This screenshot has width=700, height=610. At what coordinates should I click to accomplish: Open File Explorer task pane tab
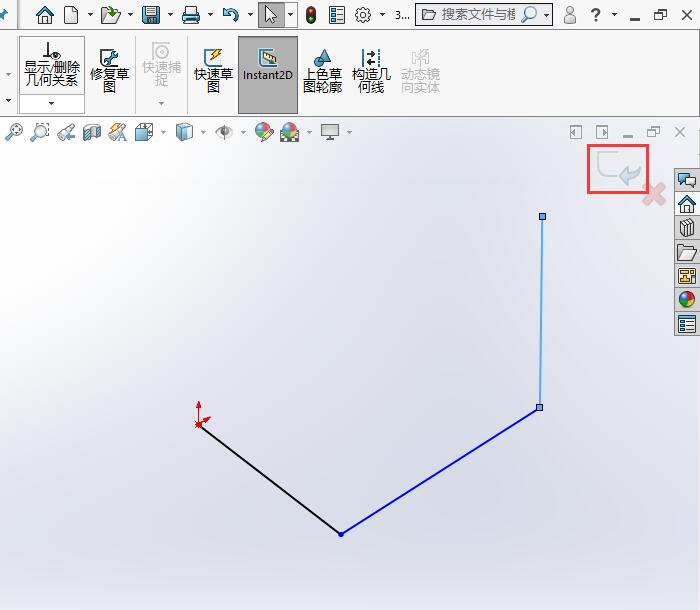coord(687,252)
